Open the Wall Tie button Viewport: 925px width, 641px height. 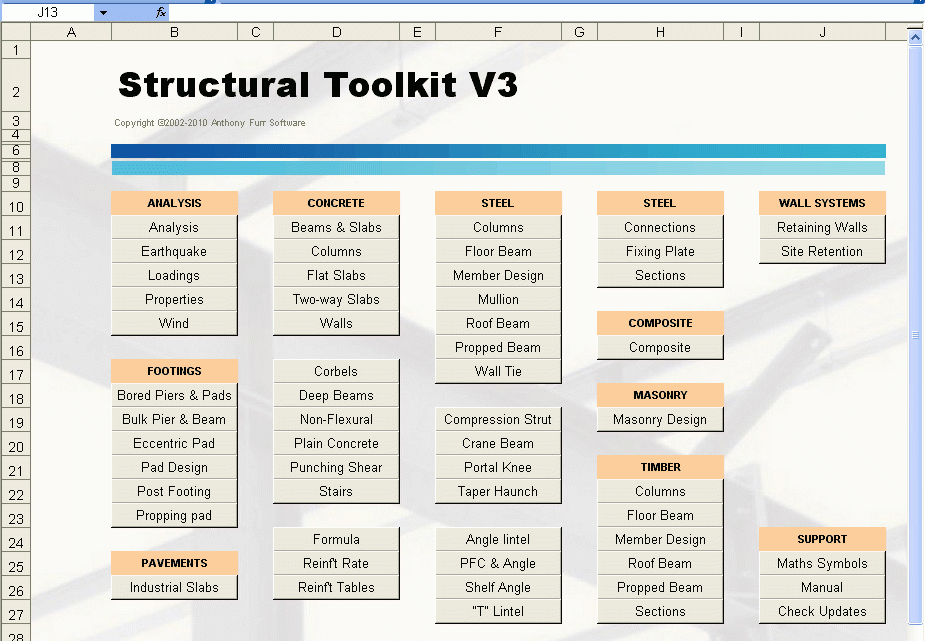498,372
